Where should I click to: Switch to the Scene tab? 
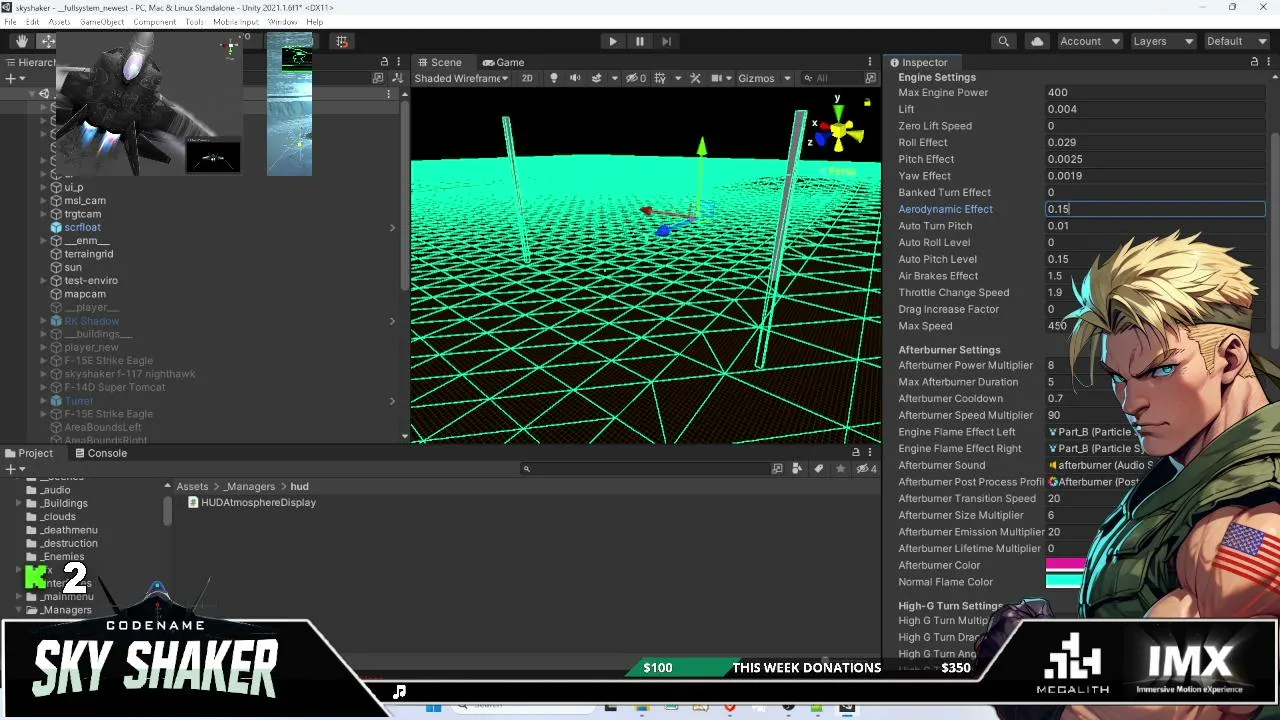439,62
